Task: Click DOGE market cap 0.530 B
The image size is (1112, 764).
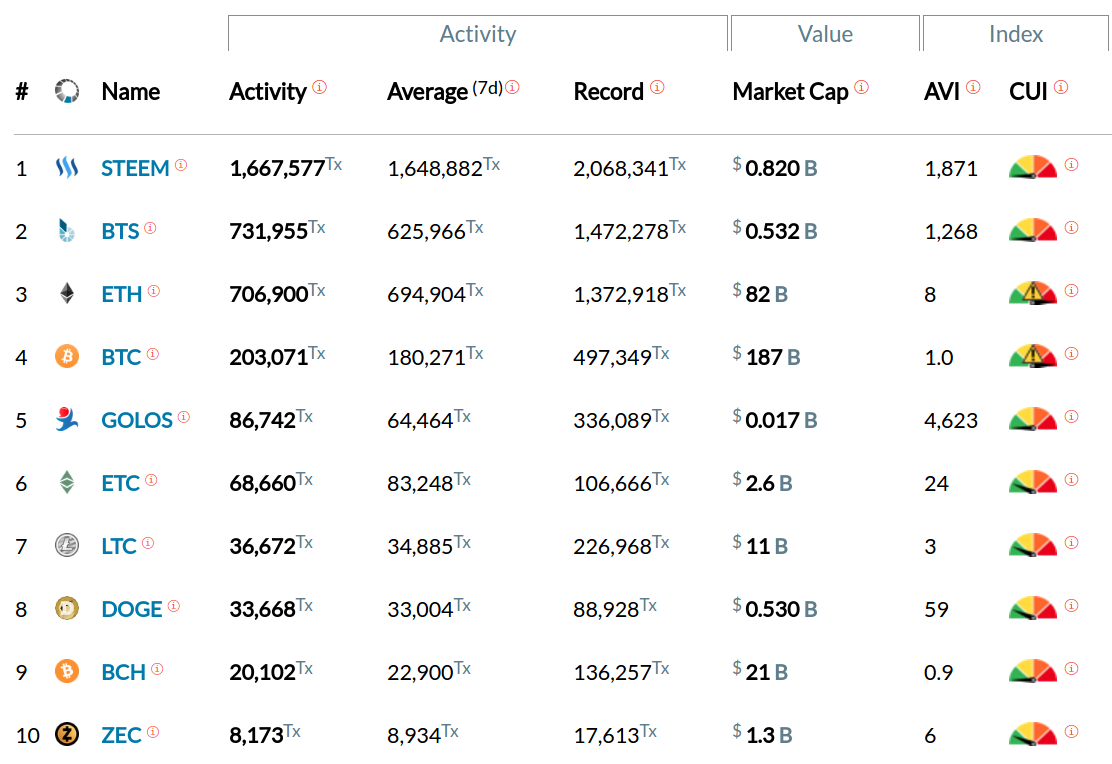Action: click(x=781, y=609)
